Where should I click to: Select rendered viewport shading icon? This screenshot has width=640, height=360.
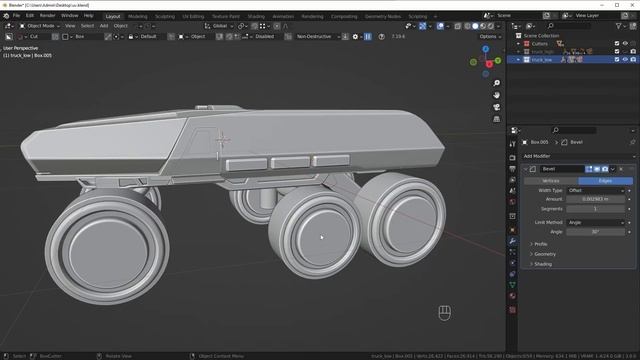tap(491, 26)
